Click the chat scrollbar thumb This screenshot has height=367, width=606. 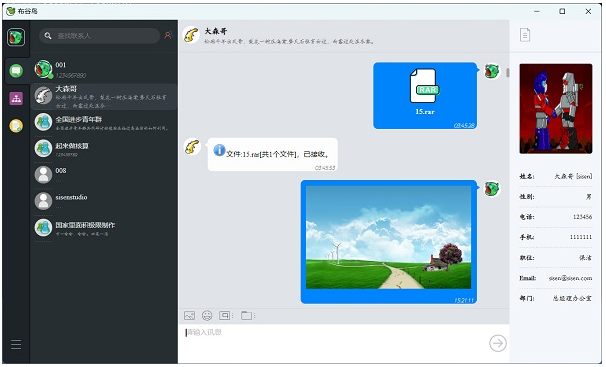507,73
